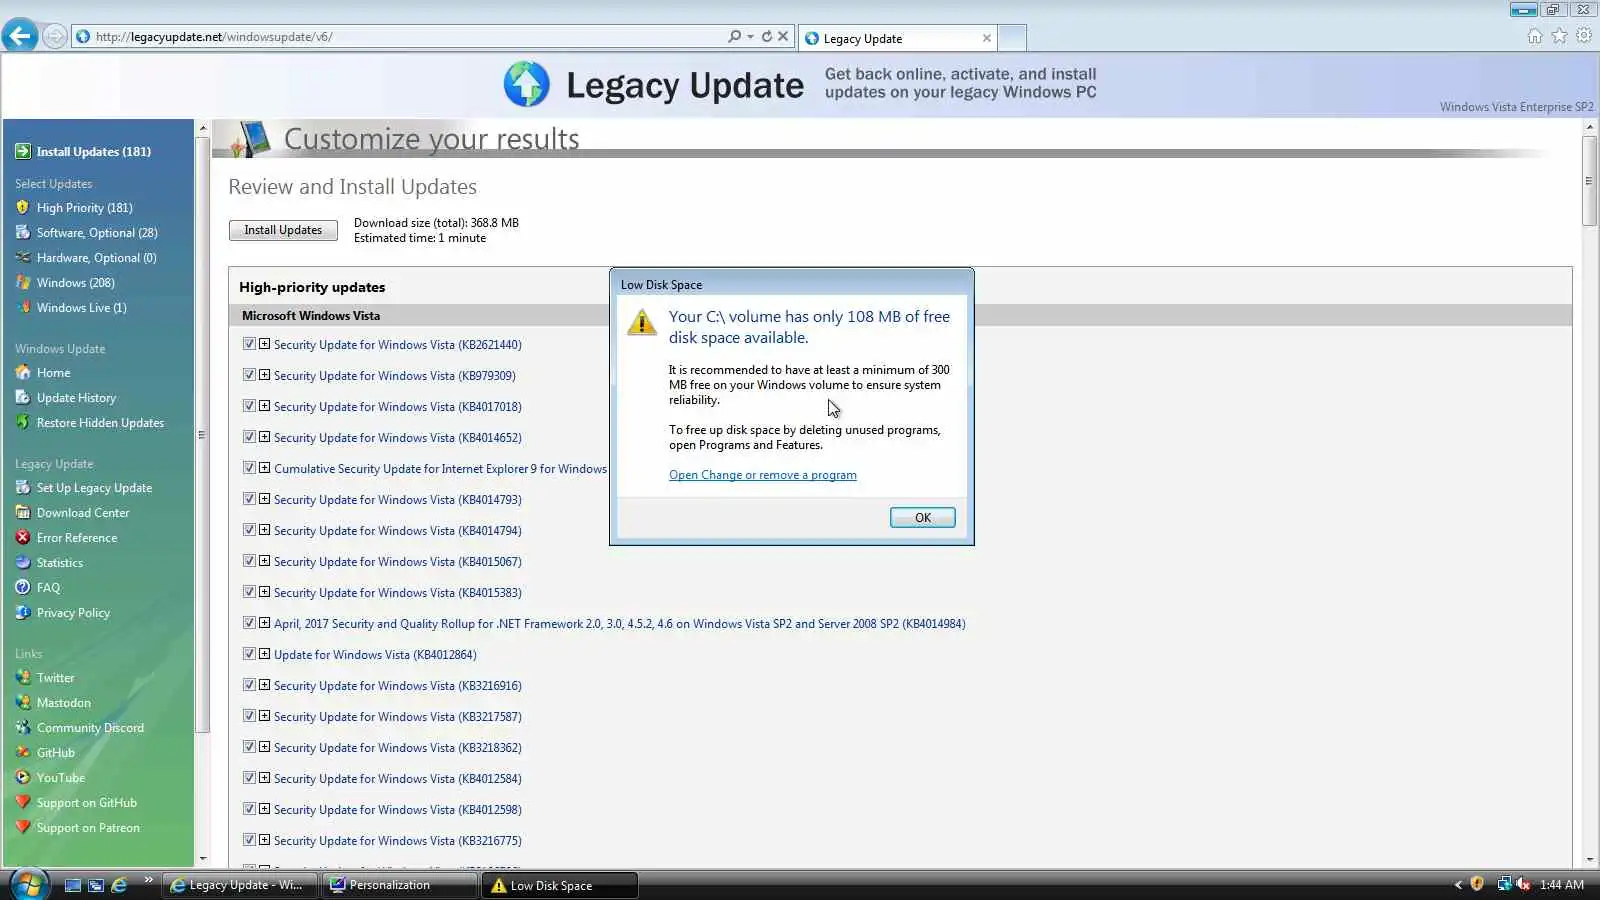Expand details for KB3217587 update

point(264,716)
